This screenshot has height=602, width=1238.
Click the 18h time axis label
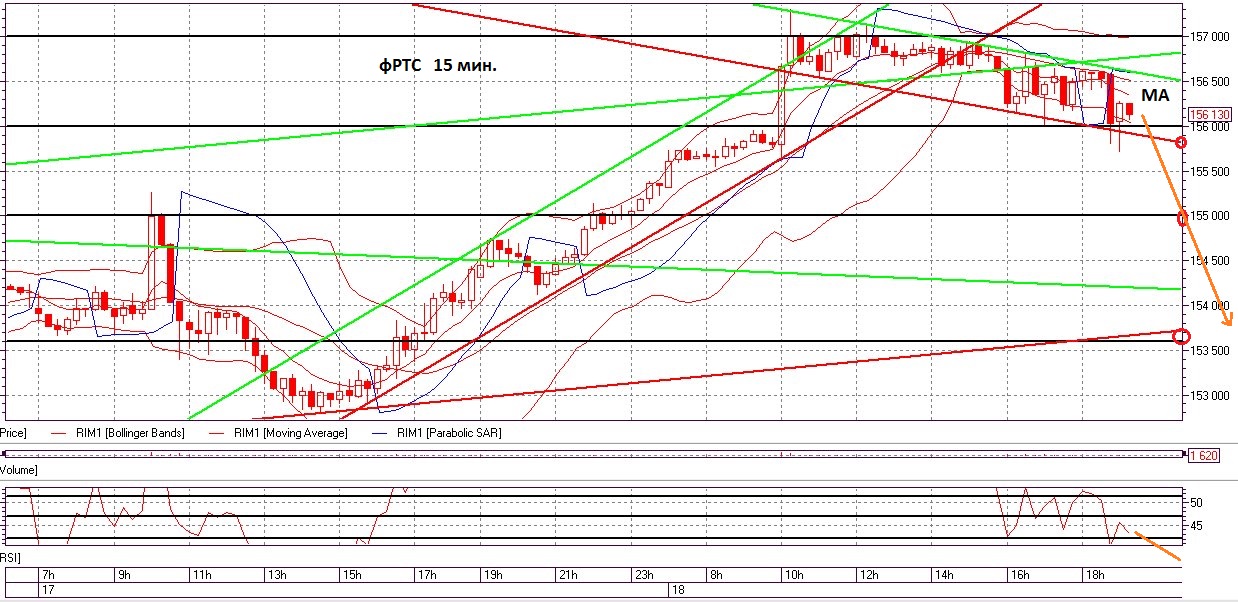tap(1096, 576)
